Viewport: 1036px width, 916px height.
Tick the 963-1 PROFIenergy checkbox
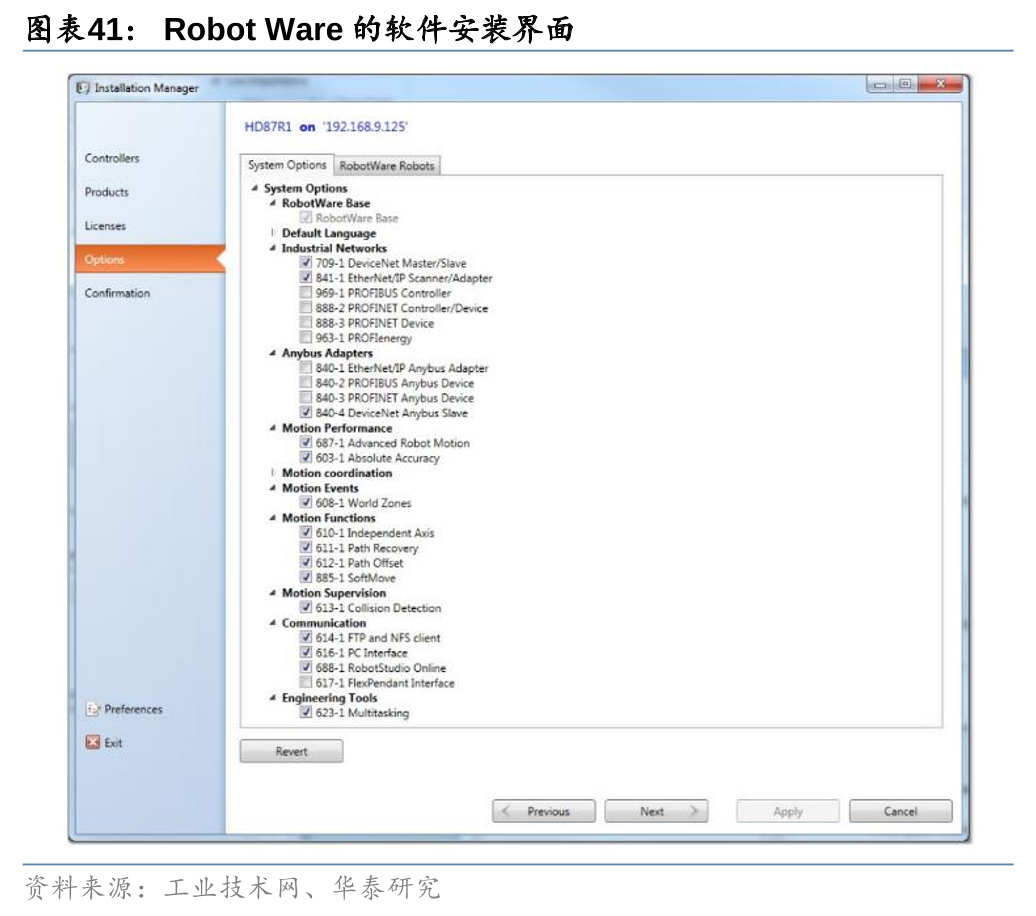(x=305, y=337)
